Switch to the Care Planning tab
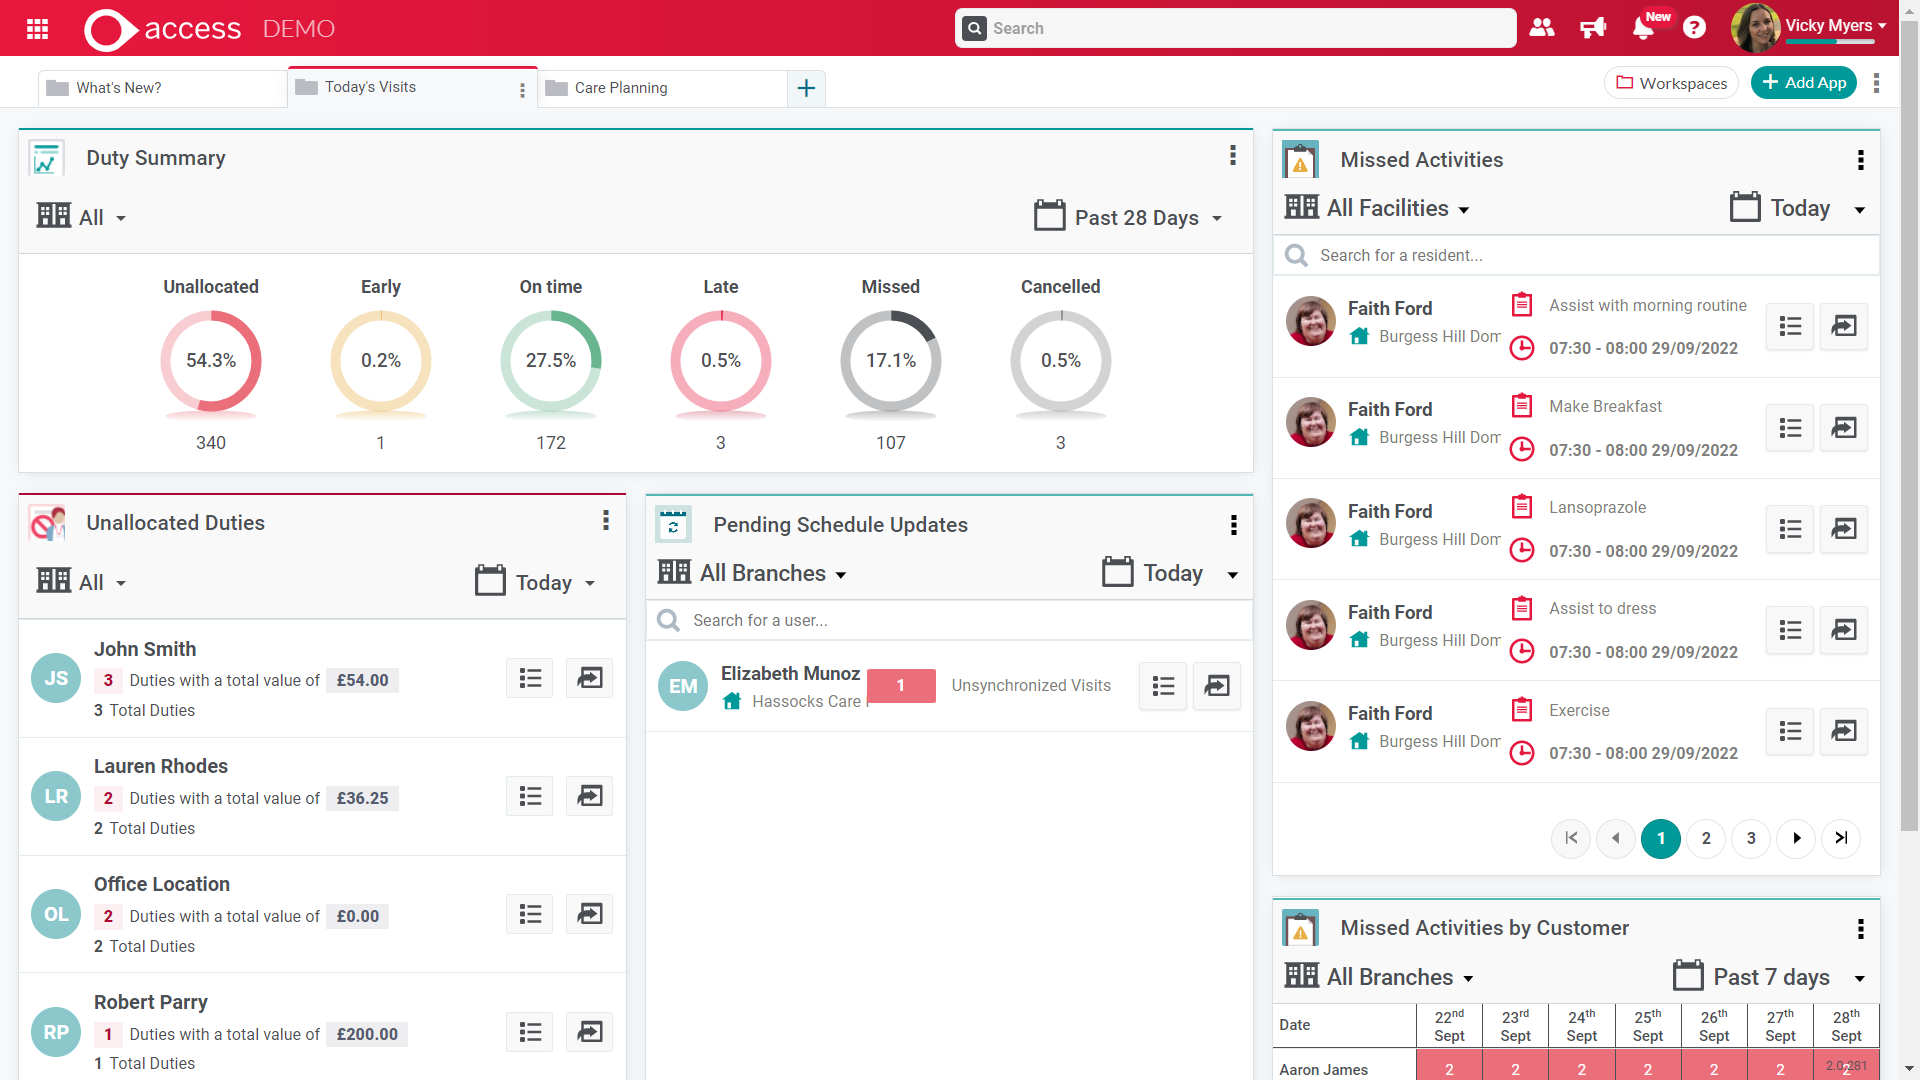The width and height of the screenshot is (1920, 1080). click(620, 88)
